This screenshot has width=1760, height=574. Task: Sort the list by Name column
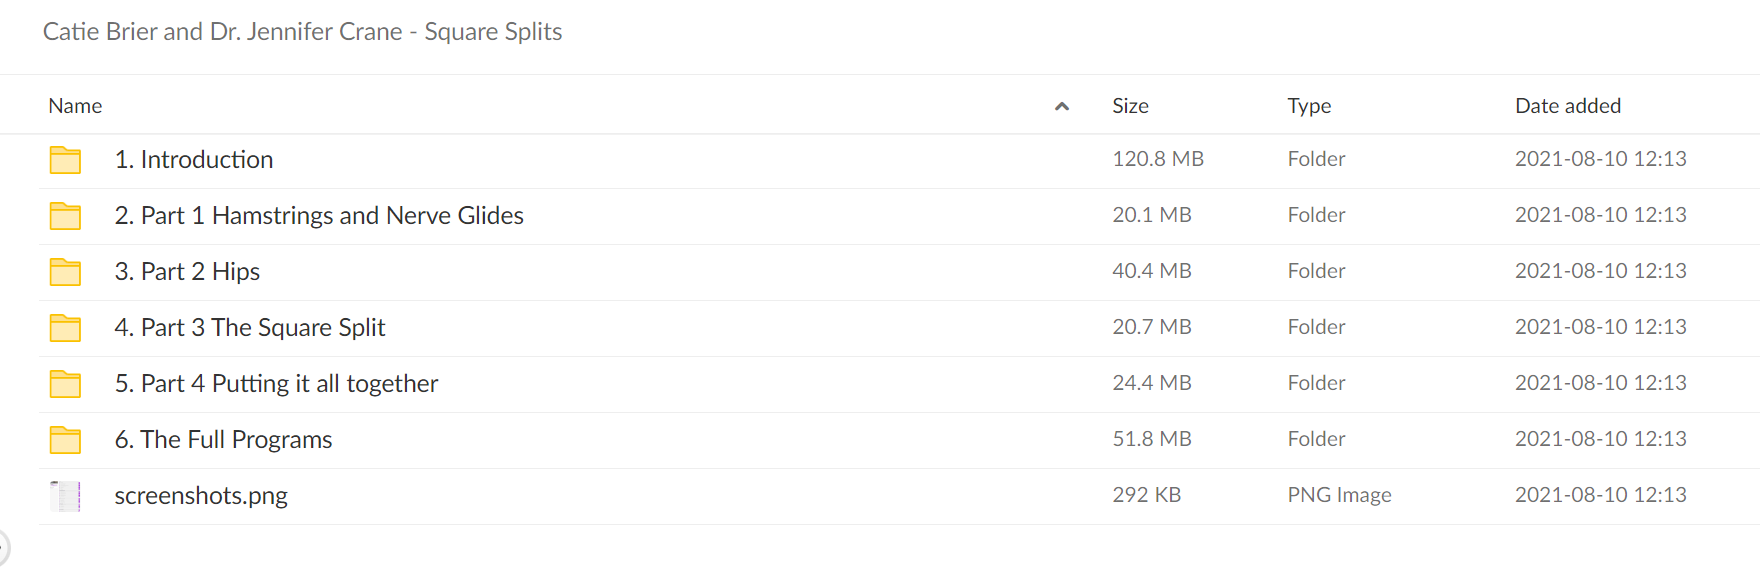[75, 106]
